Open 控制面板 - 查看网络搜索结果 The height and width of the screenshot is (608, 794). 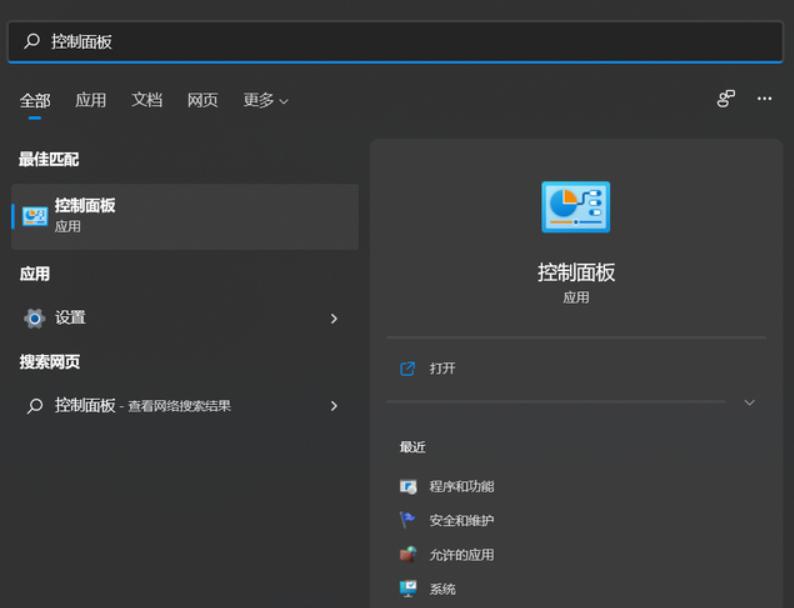pyautogui.click(x=185, y=406)
